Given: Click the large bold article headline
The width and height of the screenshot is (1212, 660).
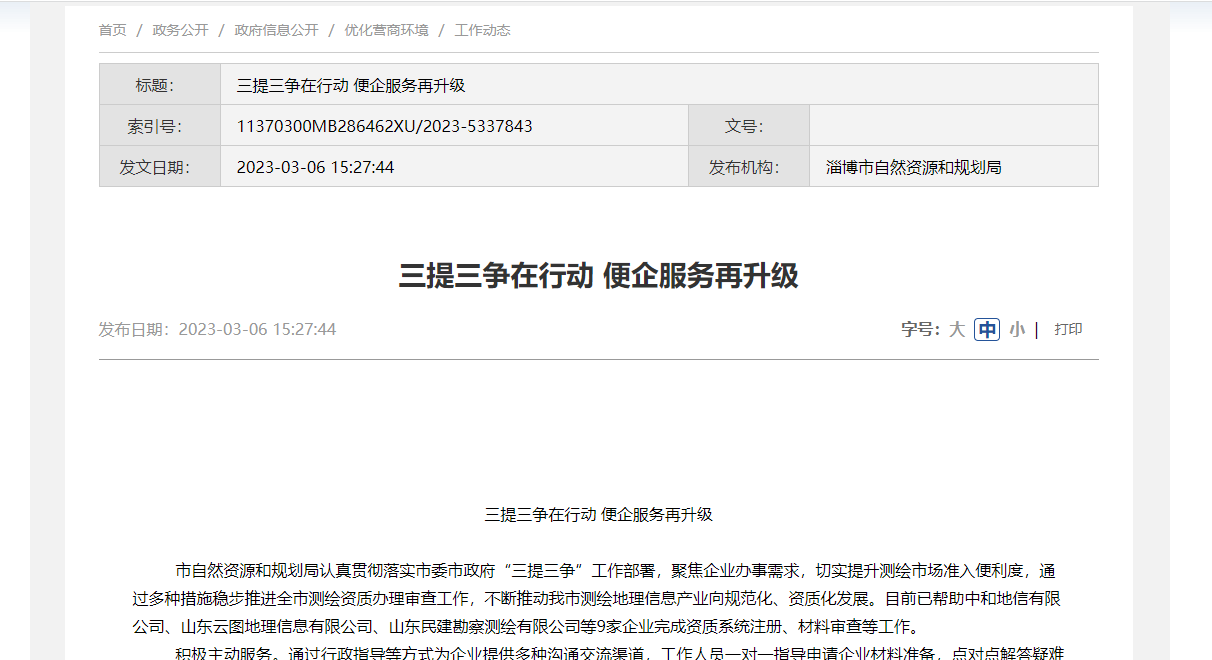Looking at the screenshot, I should (598, 275).
